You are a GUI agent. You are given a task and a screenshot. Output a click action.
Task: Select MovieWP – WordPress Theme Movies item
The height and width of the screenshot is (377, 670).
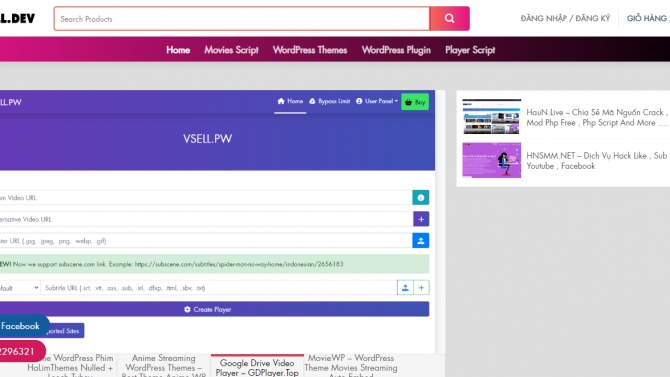coord(351,366)
